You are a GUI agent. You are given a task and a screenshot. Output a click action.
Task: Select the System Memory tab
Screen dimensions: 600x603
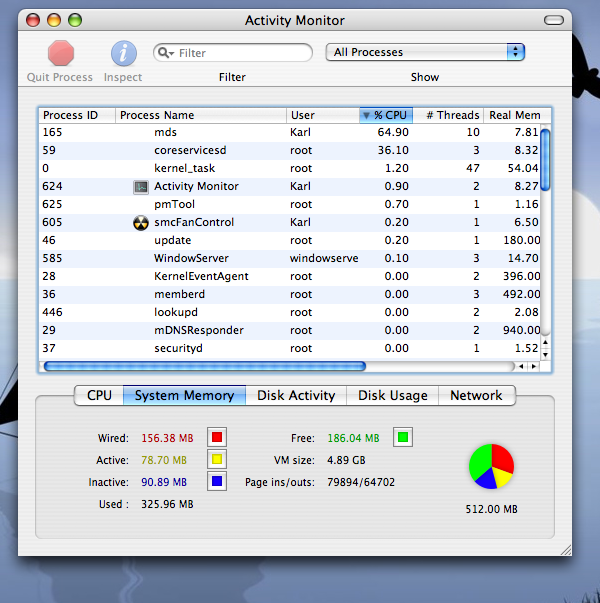tap(184, 395)
